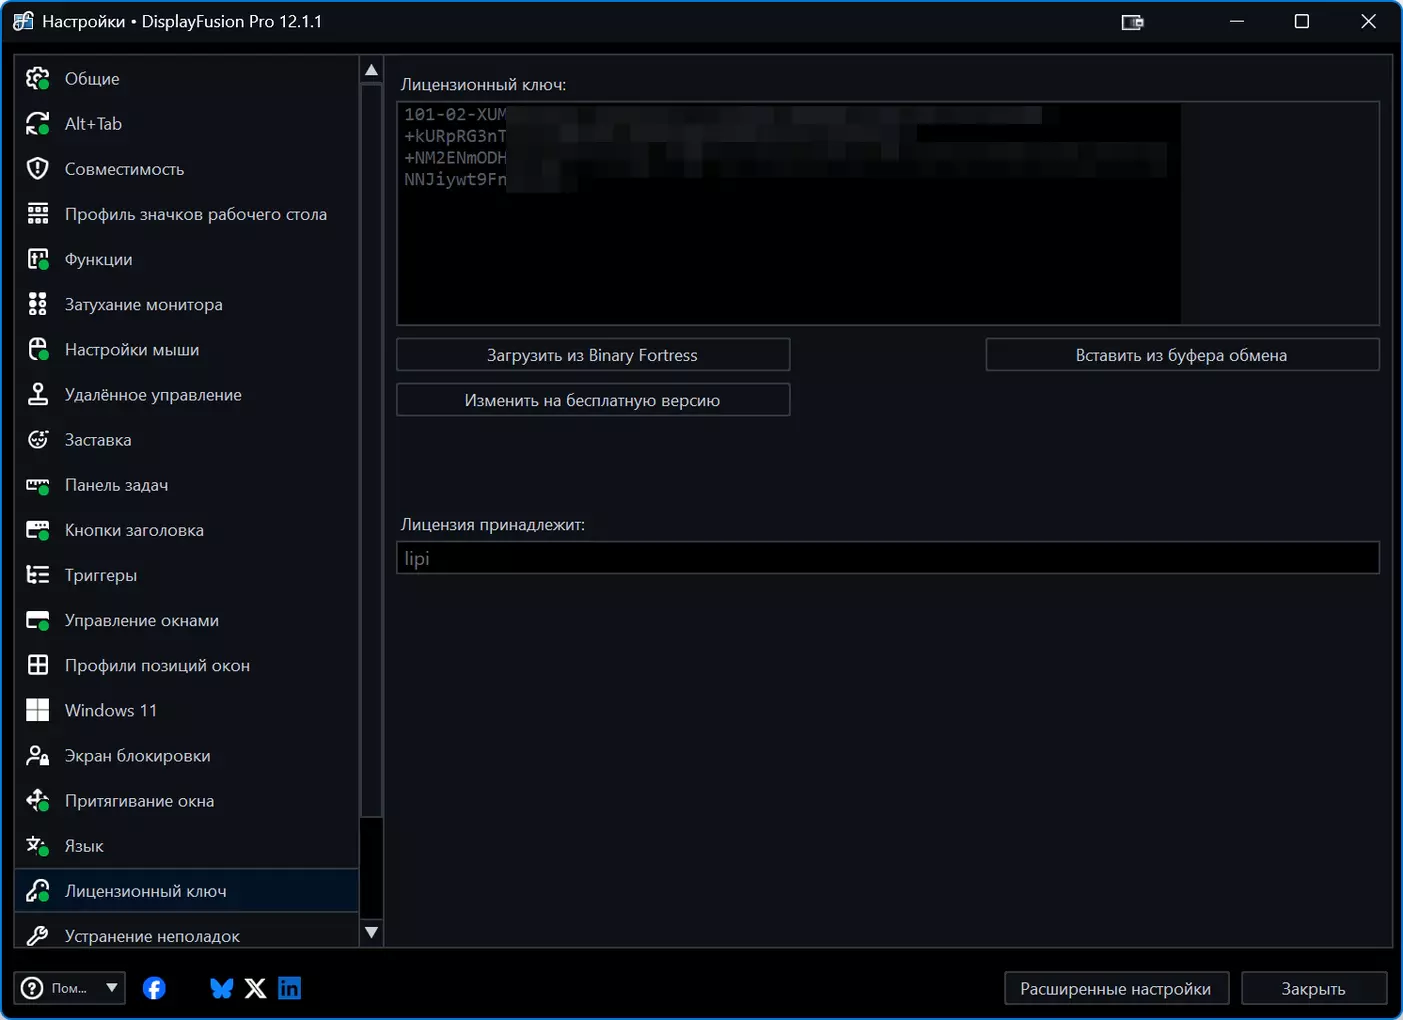
Task: Open the Facebook icon link
Action: coord(154,988)
